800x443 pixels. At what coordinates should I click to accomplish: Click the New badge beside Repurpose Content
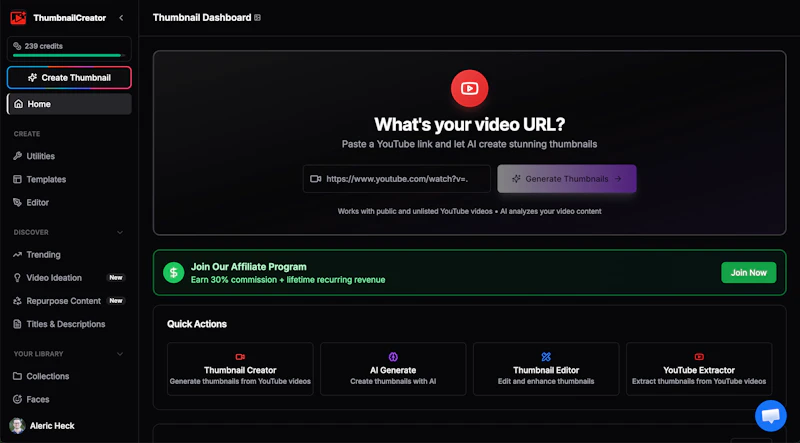click(x=116, y=301)
